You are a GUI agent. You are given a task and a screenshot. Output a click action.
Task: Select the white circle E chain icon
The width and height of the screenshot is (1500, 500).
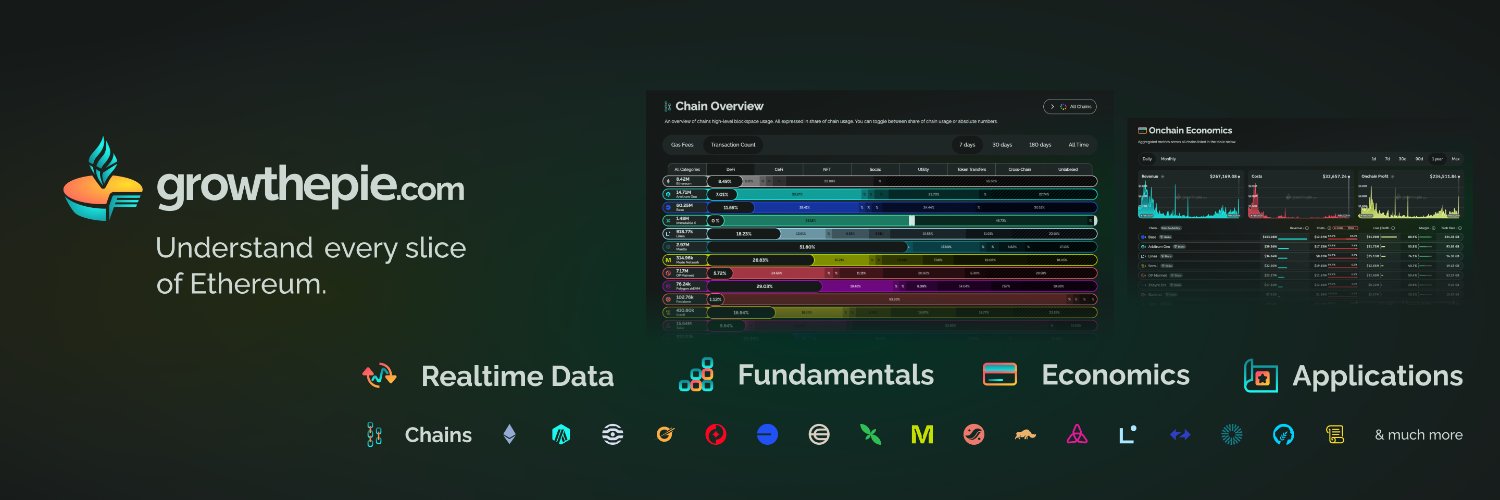(x=819, y=435)
